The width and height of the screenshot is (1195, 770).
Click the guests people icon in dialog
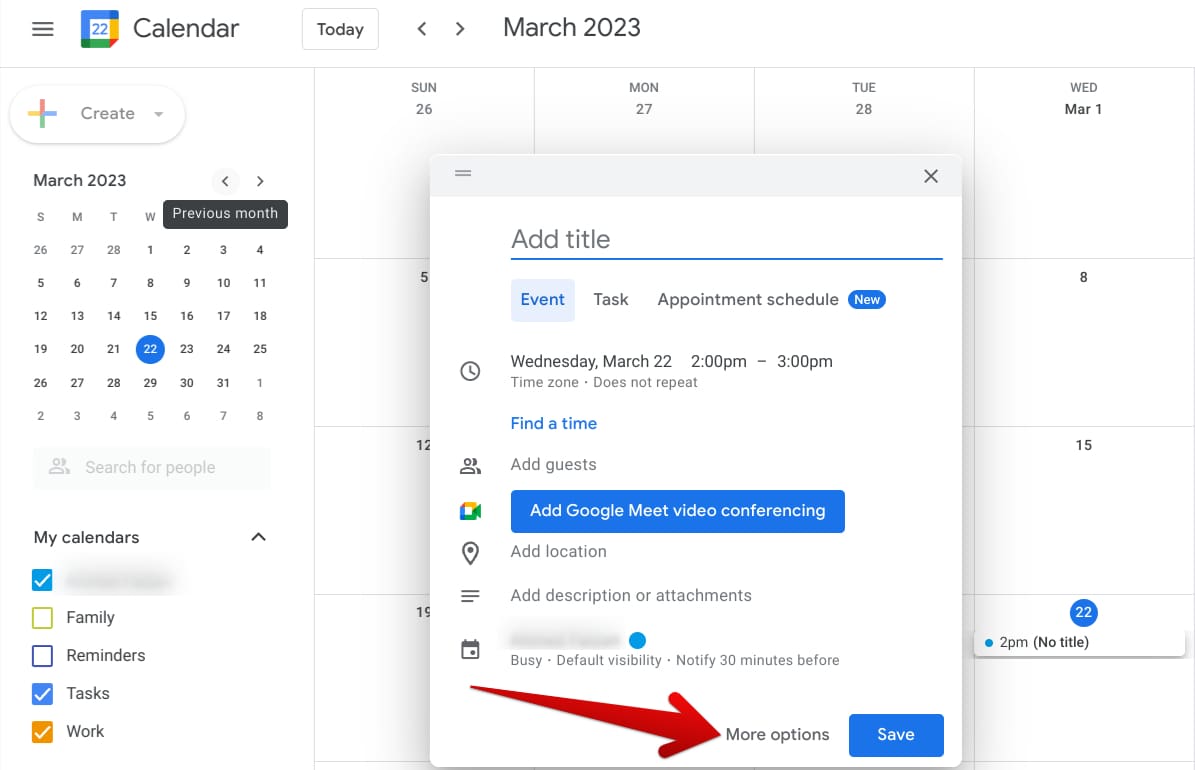(x=470, y=466)
